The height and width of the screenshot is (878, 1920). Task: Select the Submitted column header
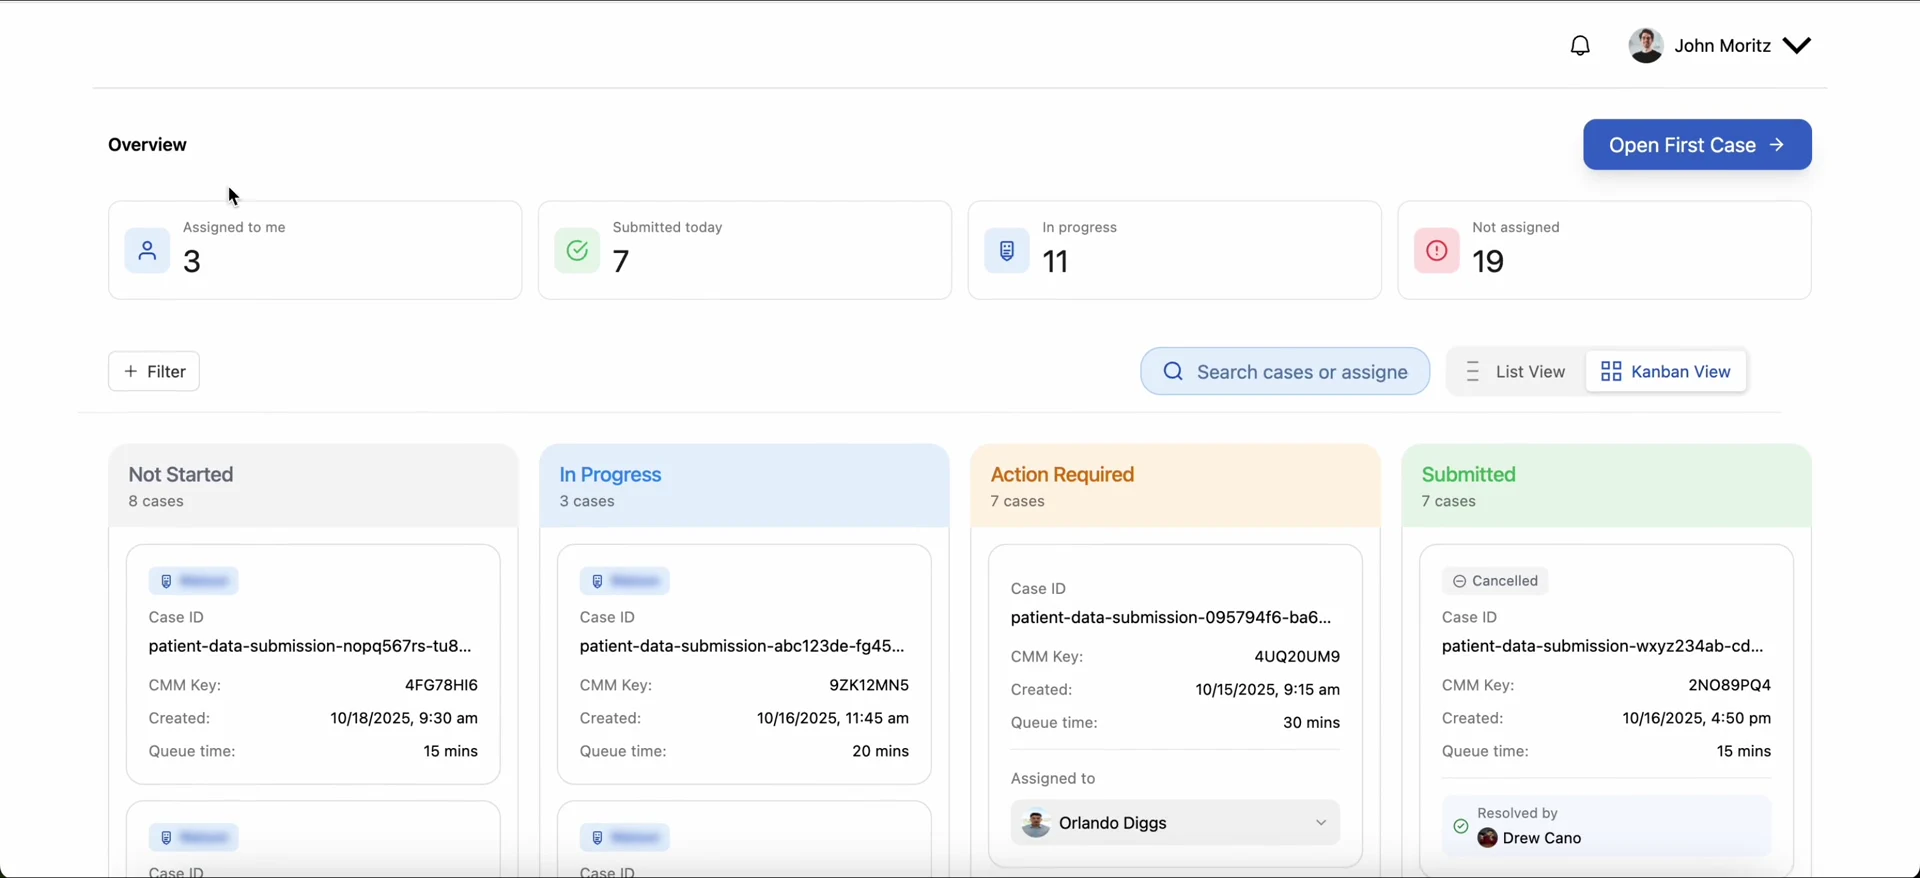1606,486
